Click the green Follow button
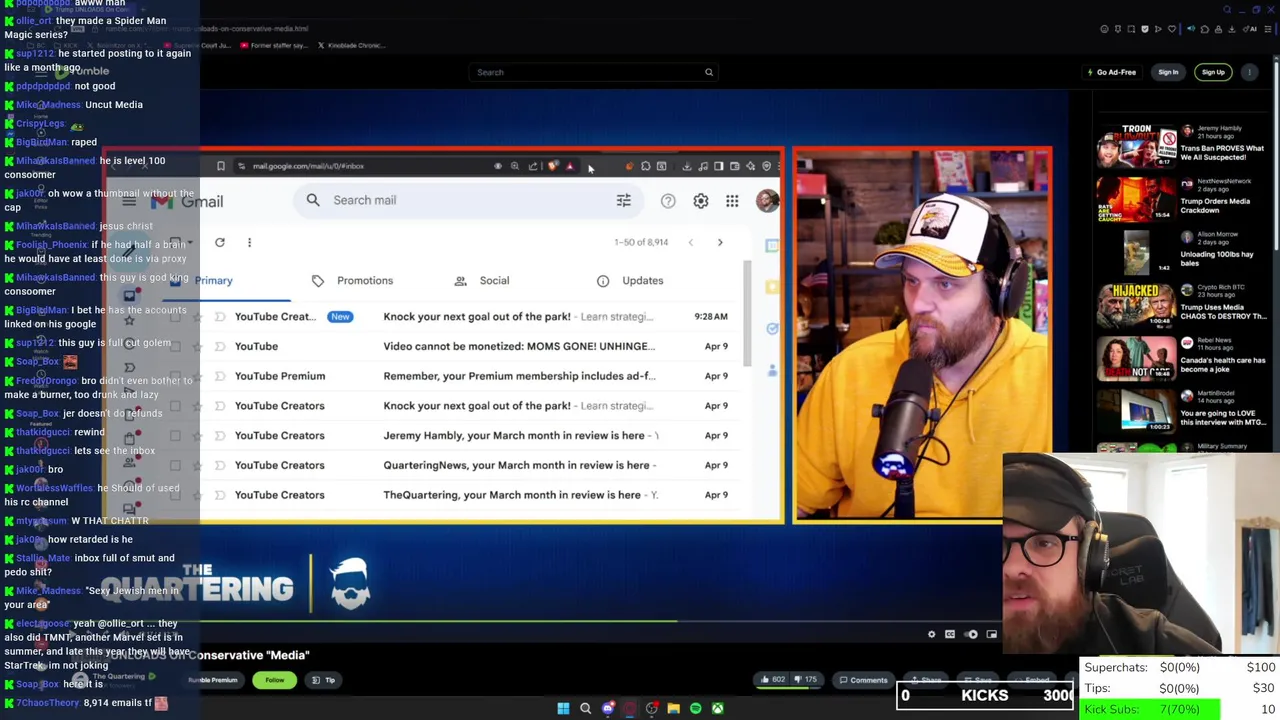This screenshot has width=1280, height=720. (274, 680)
